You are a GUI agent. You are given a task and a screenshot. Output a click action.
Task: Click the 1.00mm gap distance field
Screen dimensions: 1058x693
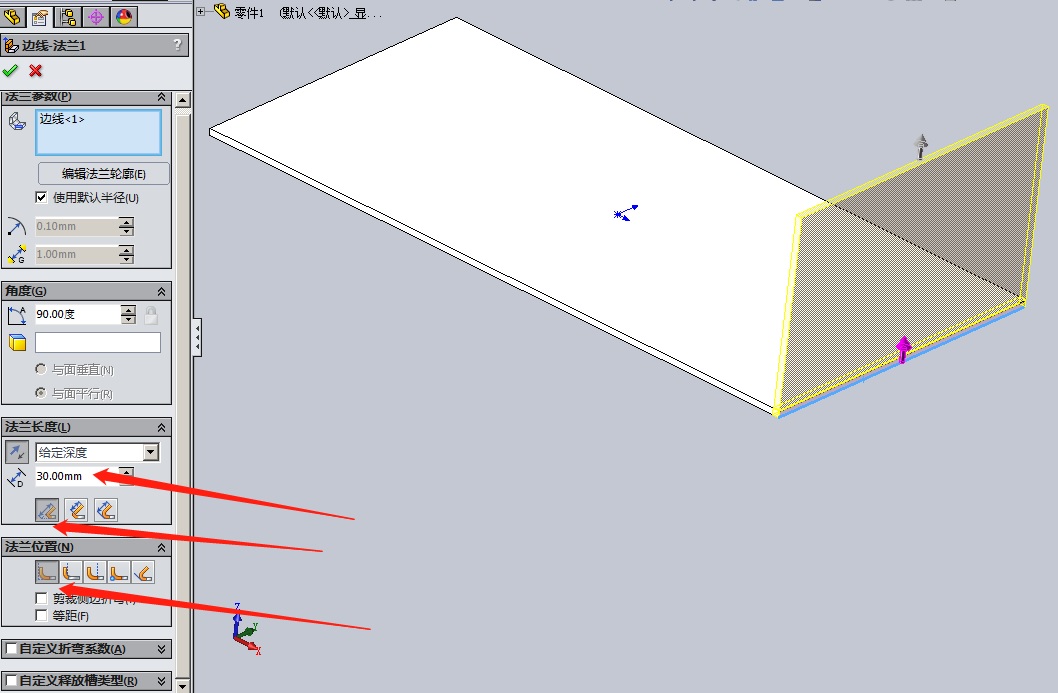pos(76,254)
